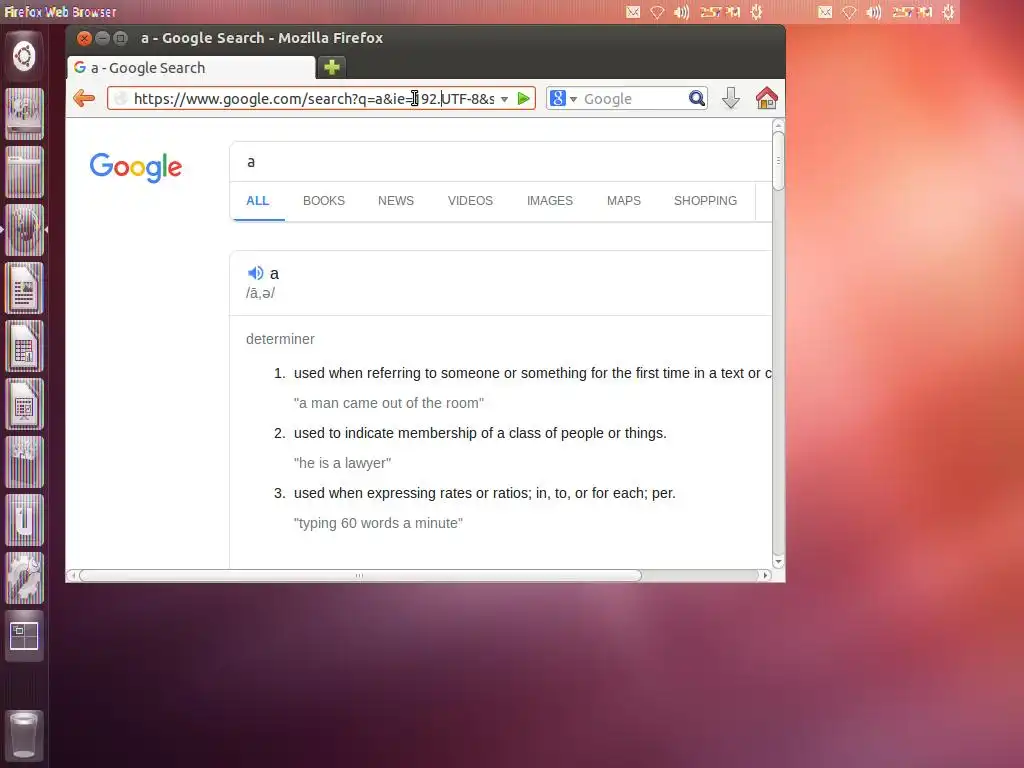Play the pronunciation of 'a'

255,273
